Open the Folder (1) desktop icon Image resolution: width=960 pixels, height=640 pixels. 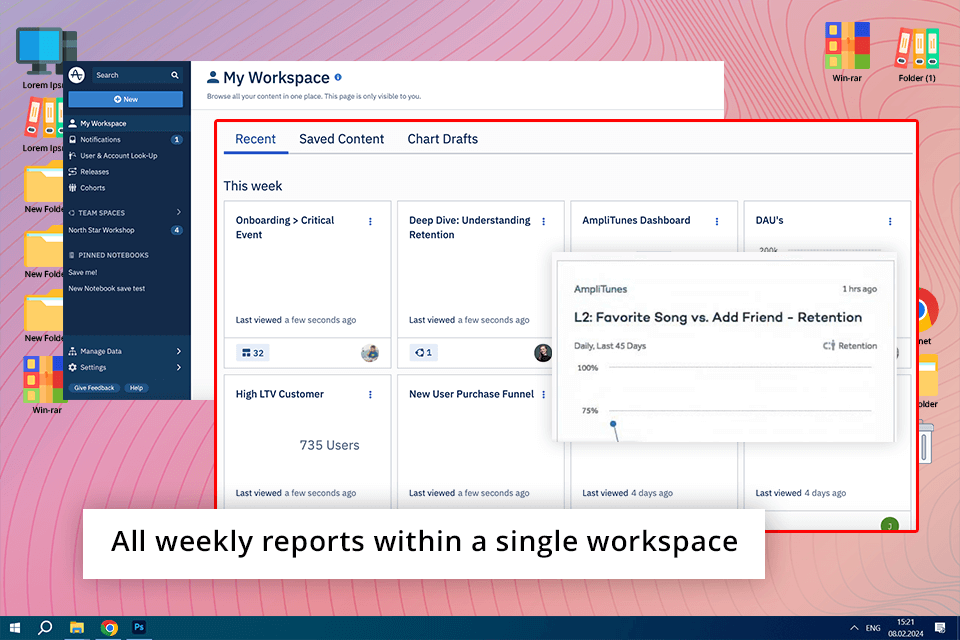pos(917,54)
